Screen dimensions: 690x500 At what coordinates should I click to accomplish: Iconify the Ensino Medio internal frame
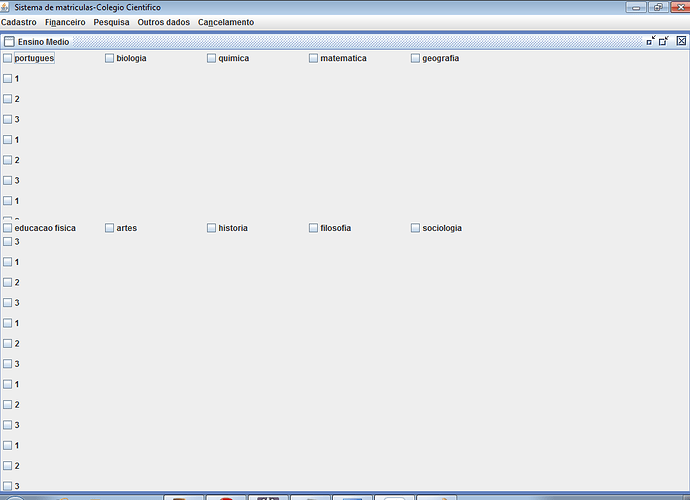point(651,41)
